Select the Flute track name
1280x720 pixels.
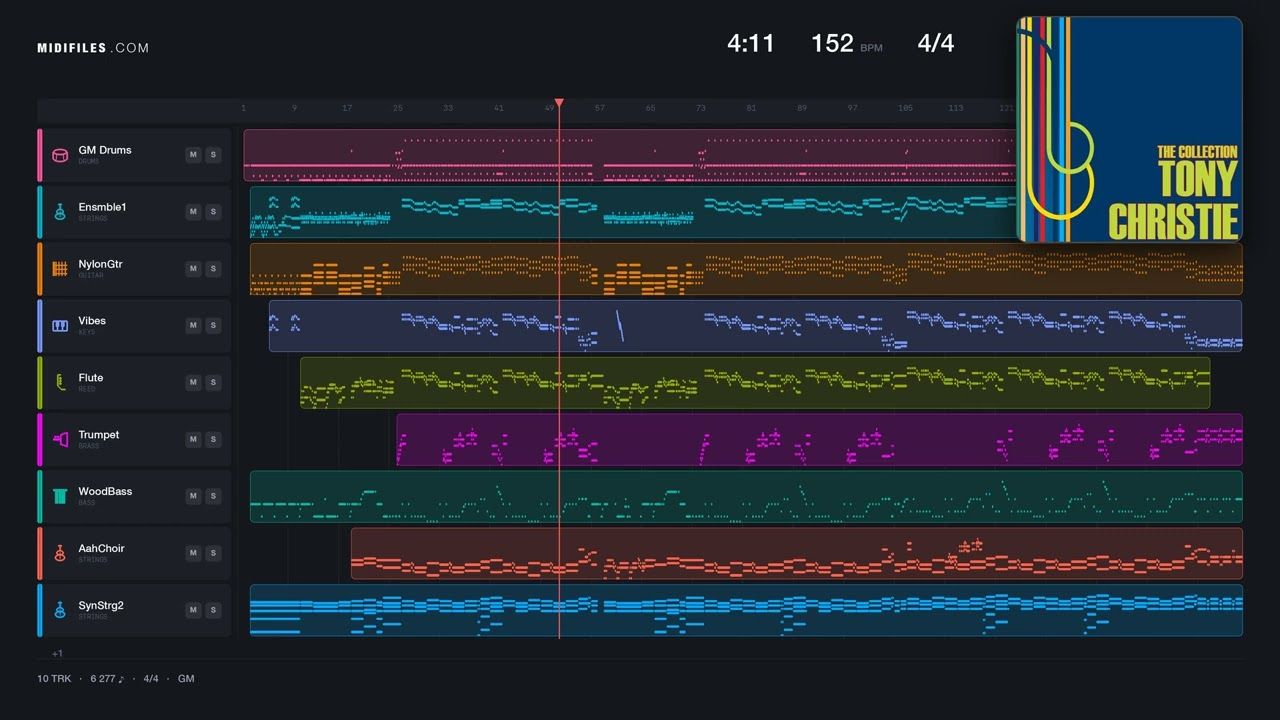91,378
